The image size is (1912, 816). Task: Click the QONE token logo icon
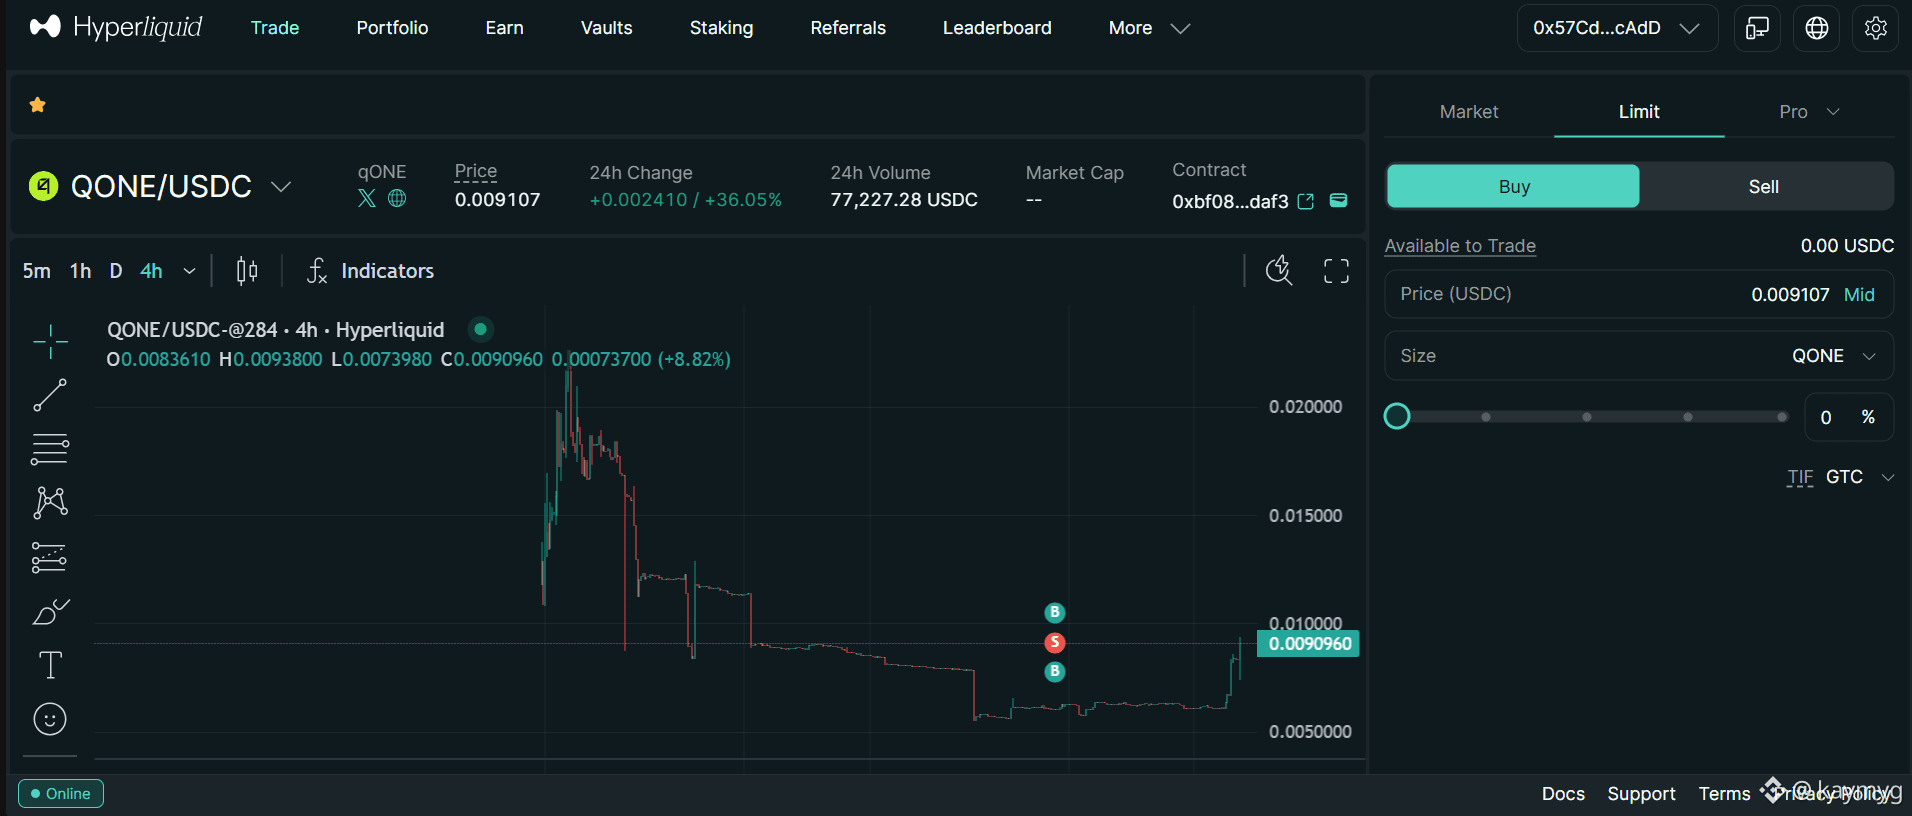pos(43,186)
